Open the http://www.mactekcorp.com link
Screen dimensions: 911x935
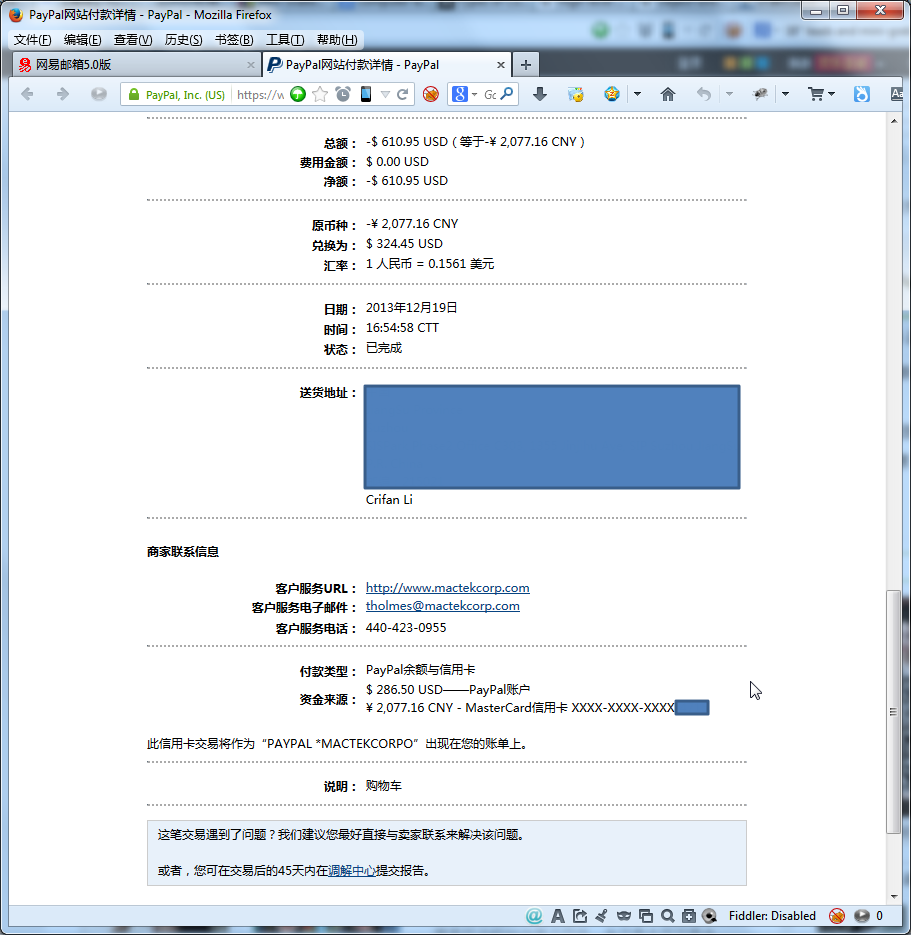448,588
